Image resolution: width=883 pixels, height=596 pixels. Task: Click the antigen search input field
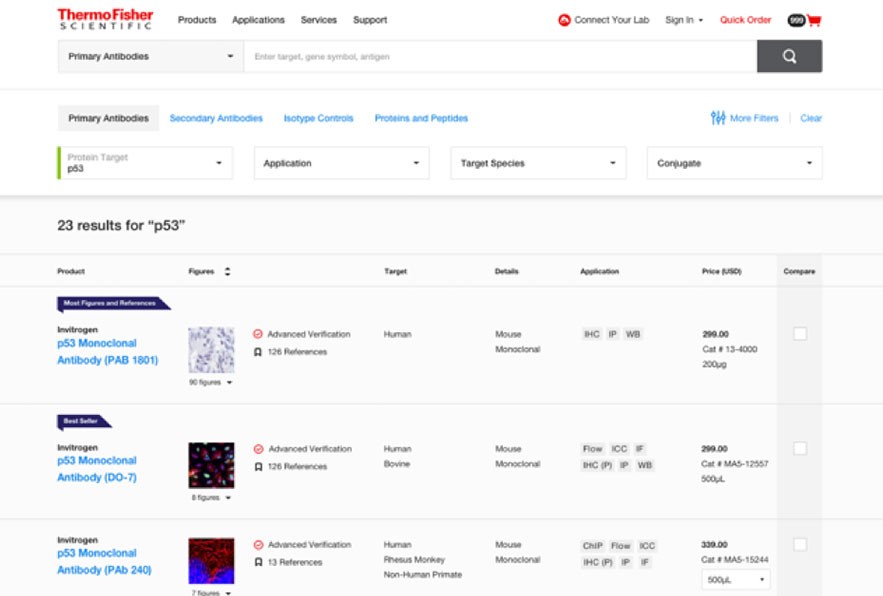pyautogui.click(x=500, y=56)
